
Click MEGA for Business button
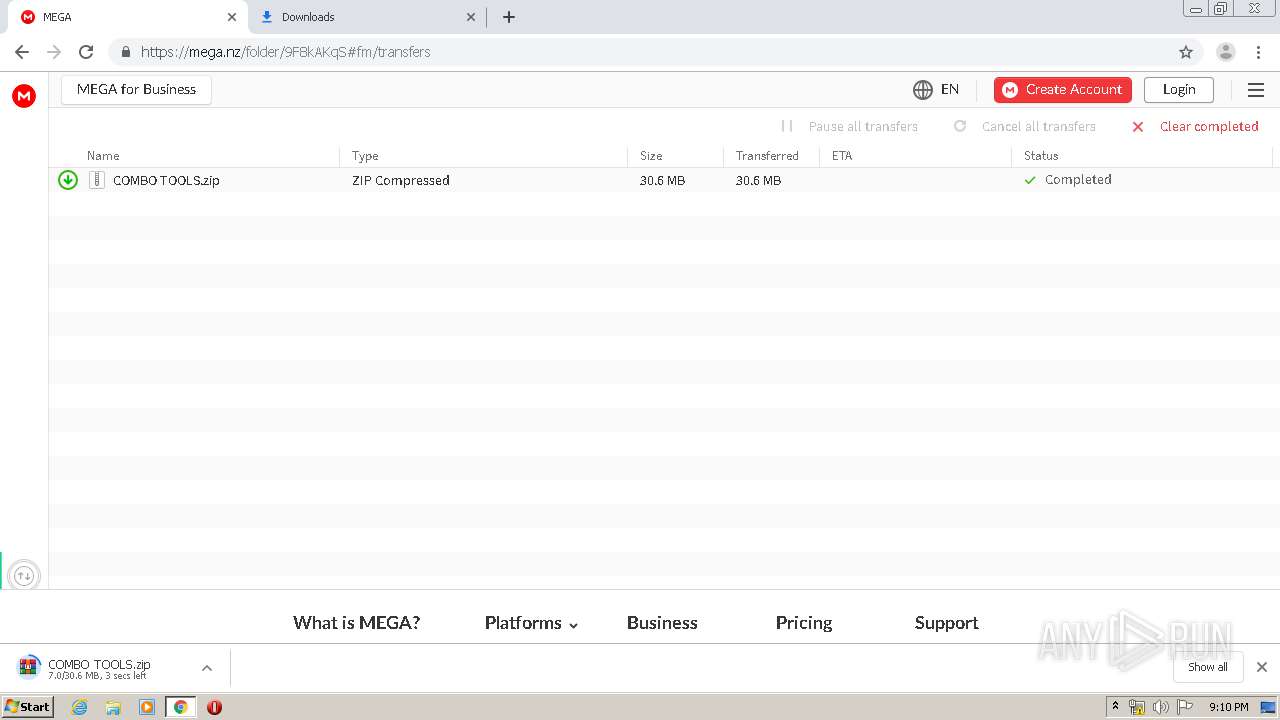pos(136,90)
